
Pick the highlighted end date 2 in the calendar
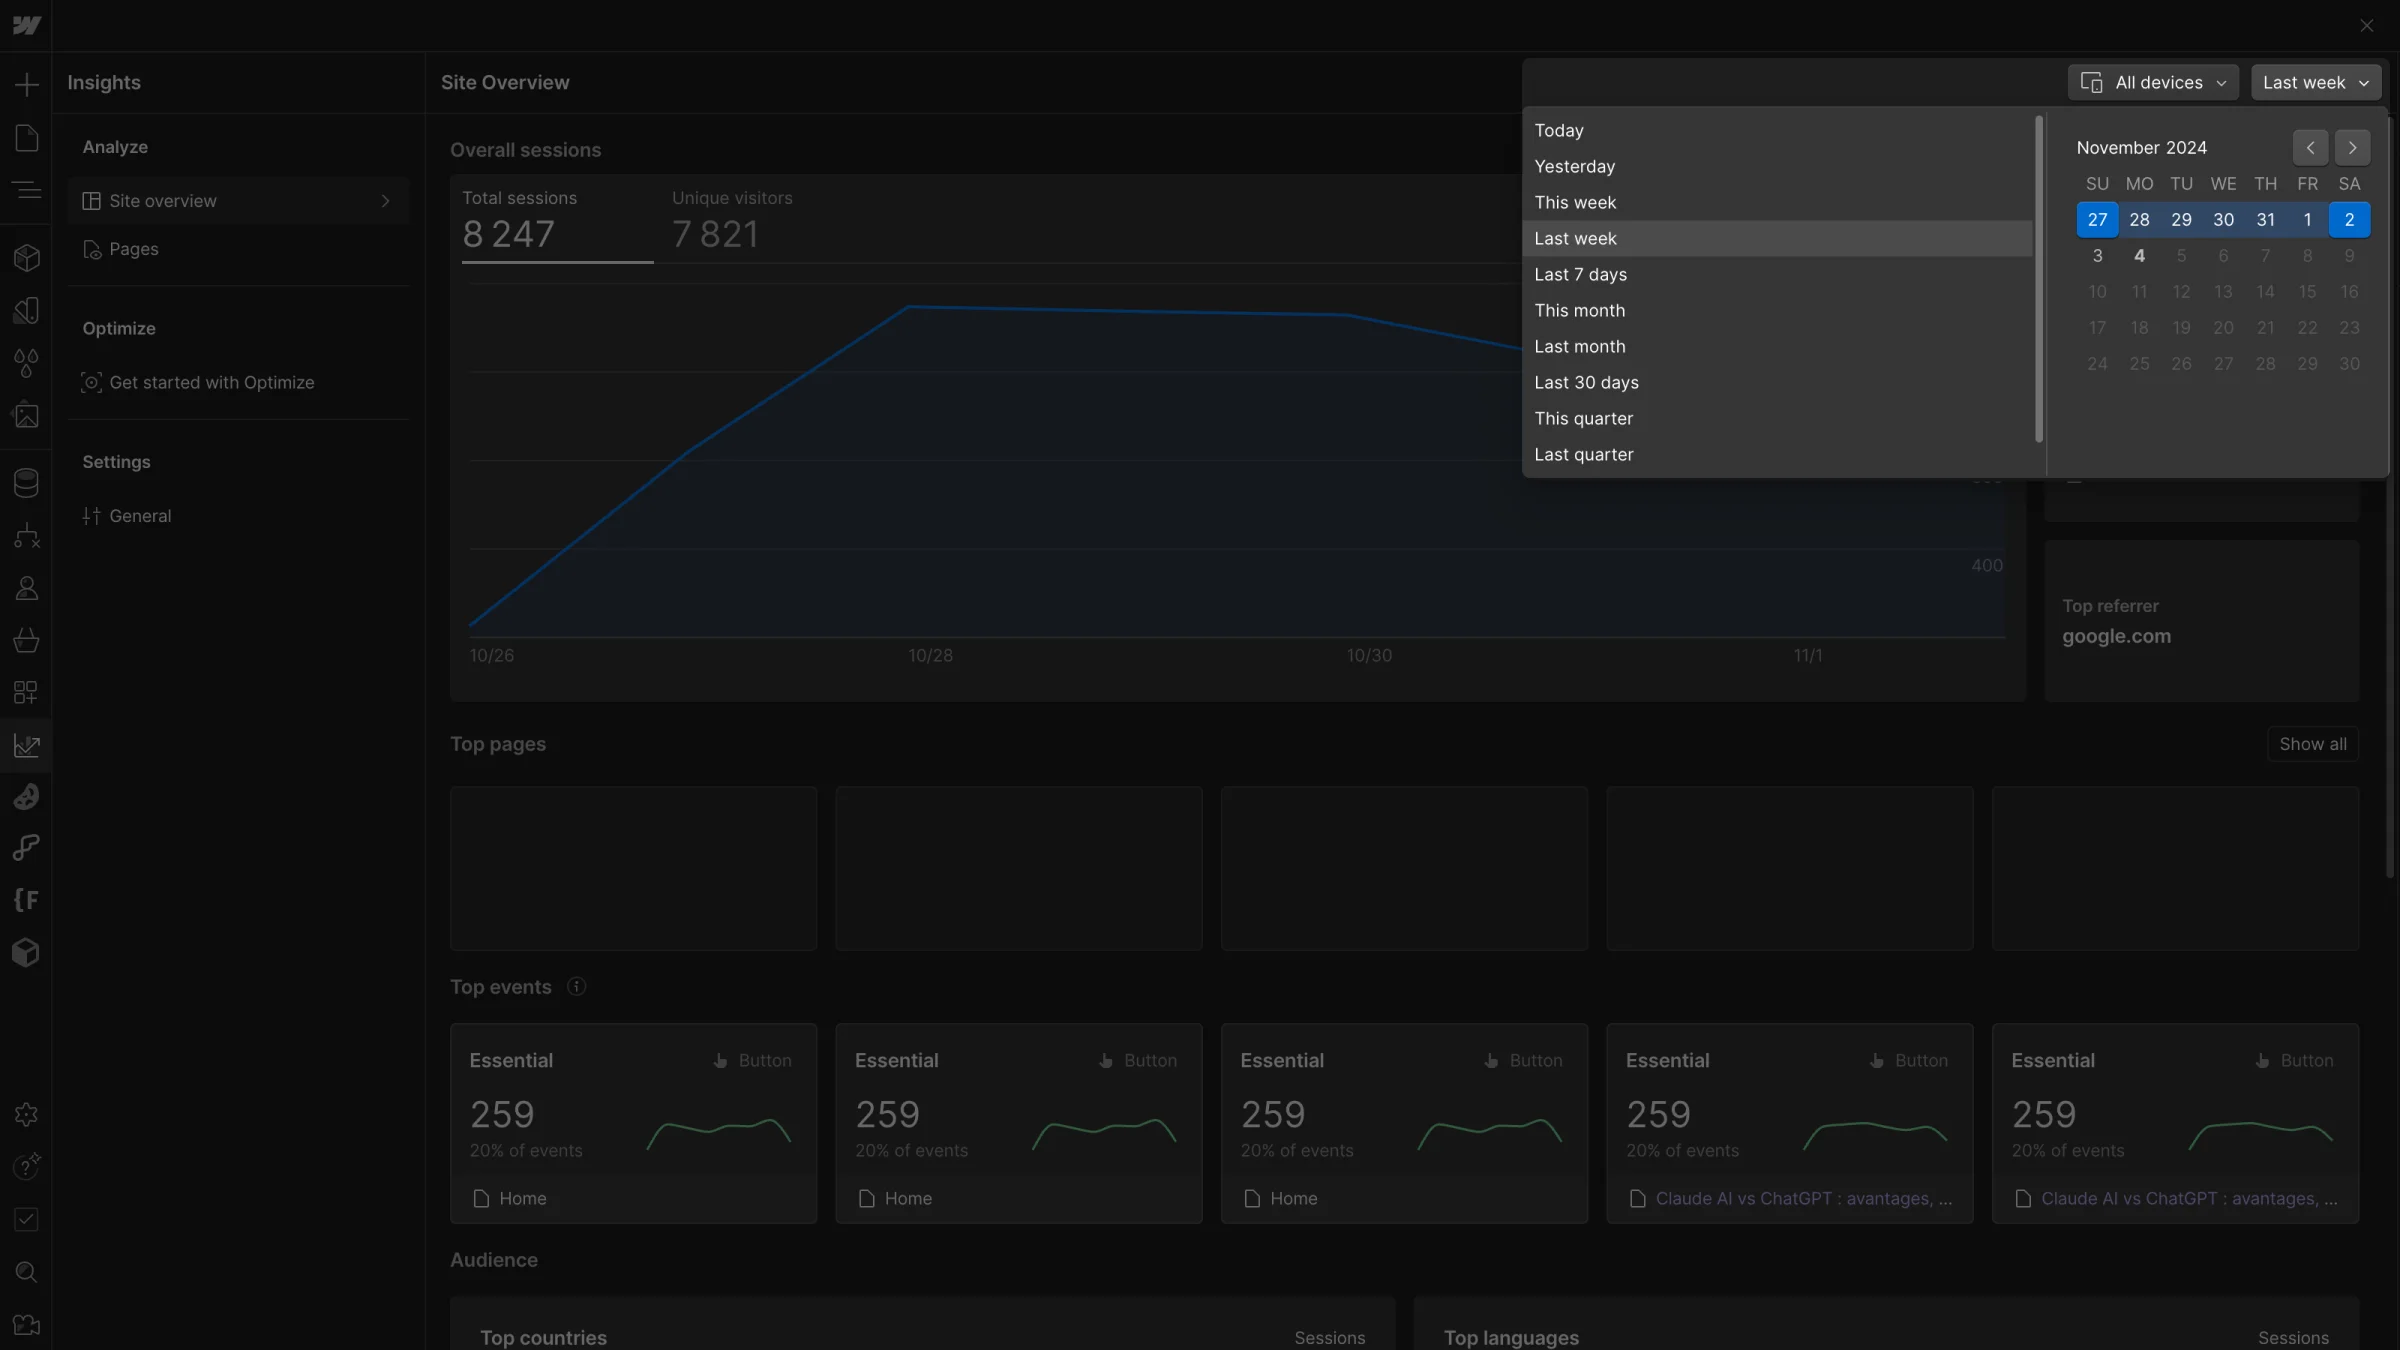[2349, 220]
